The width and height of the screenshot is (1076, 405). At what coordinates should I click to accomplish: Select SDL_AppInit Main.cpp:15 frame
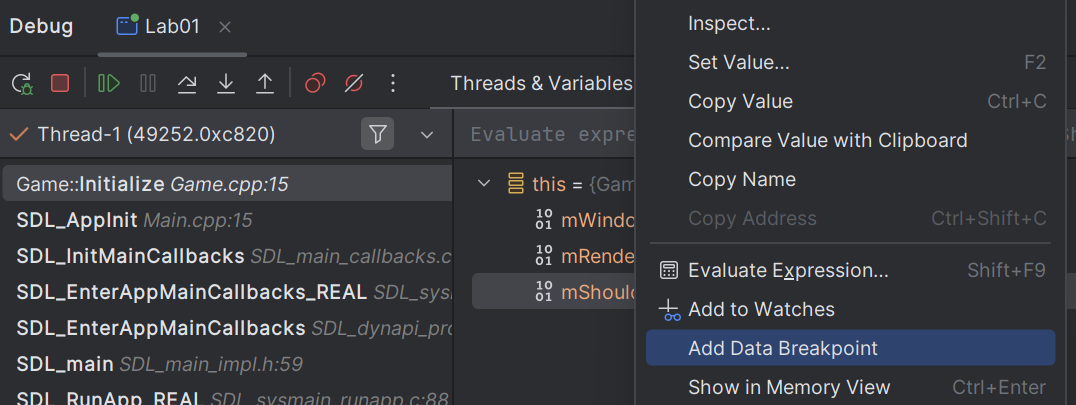[227, 220]
